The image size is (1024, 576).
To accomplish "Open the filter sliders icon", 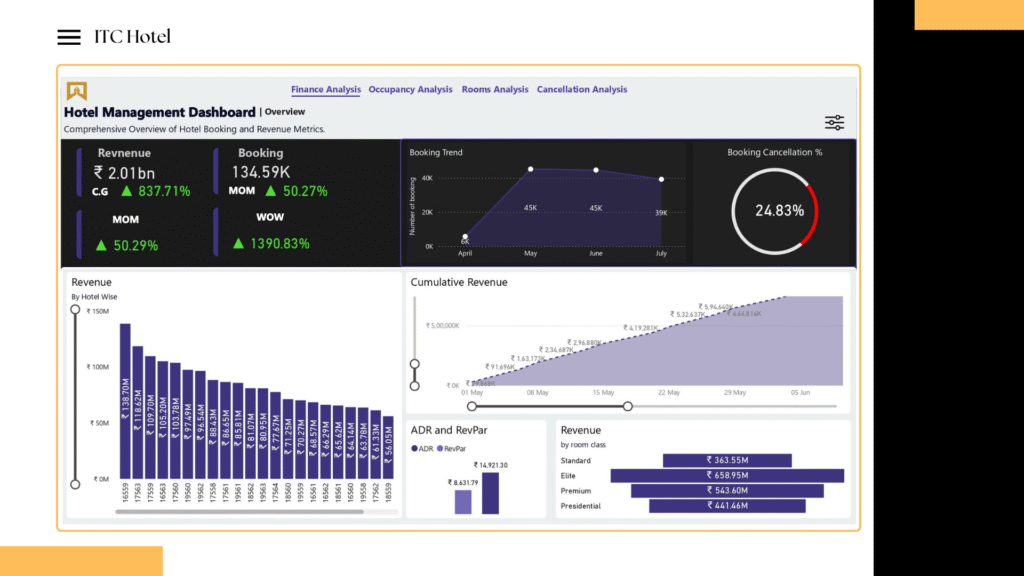I will [834, 122].
